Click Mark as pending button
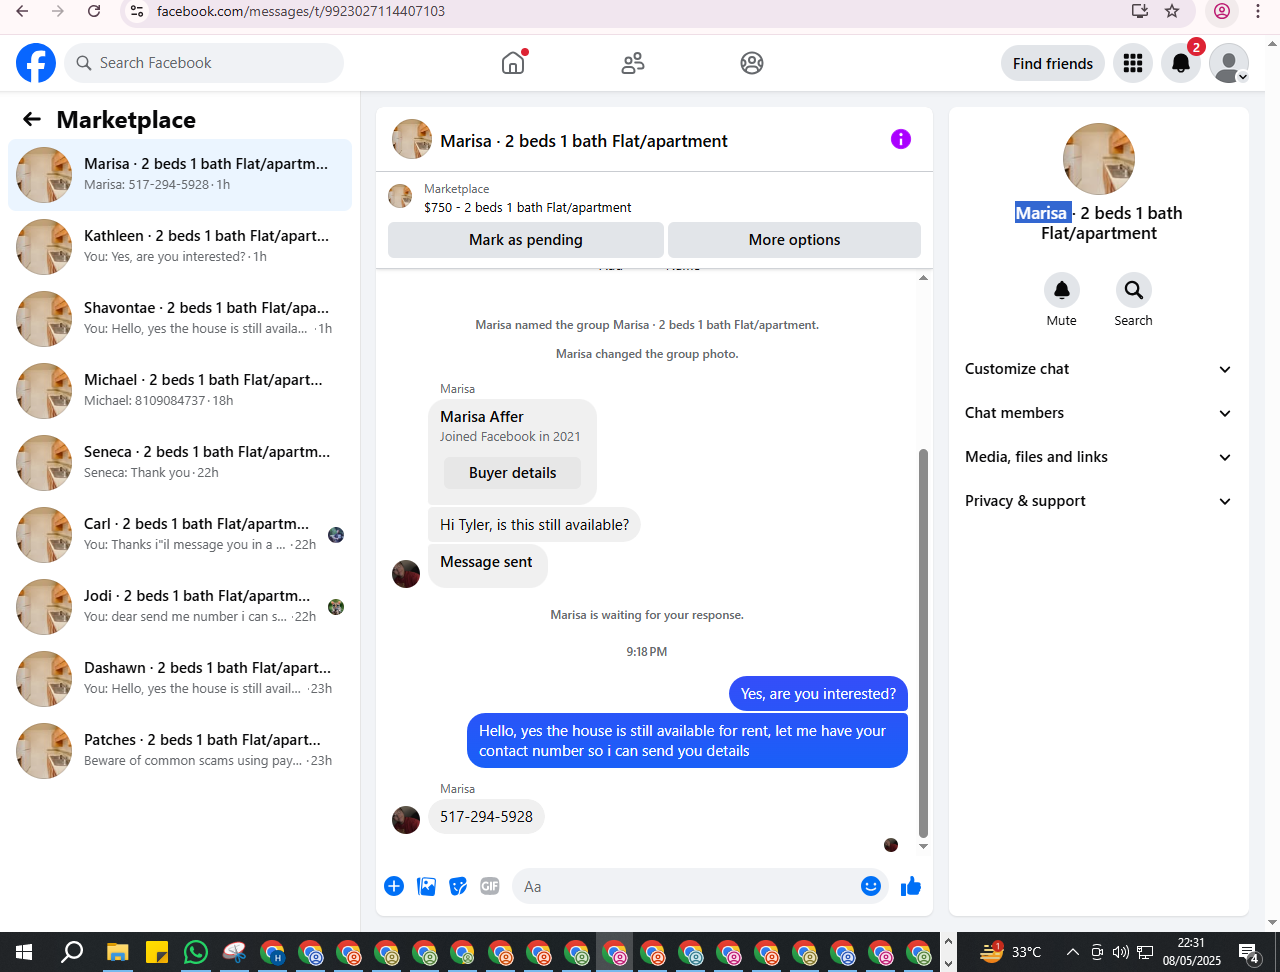 (x=526, y=240)
